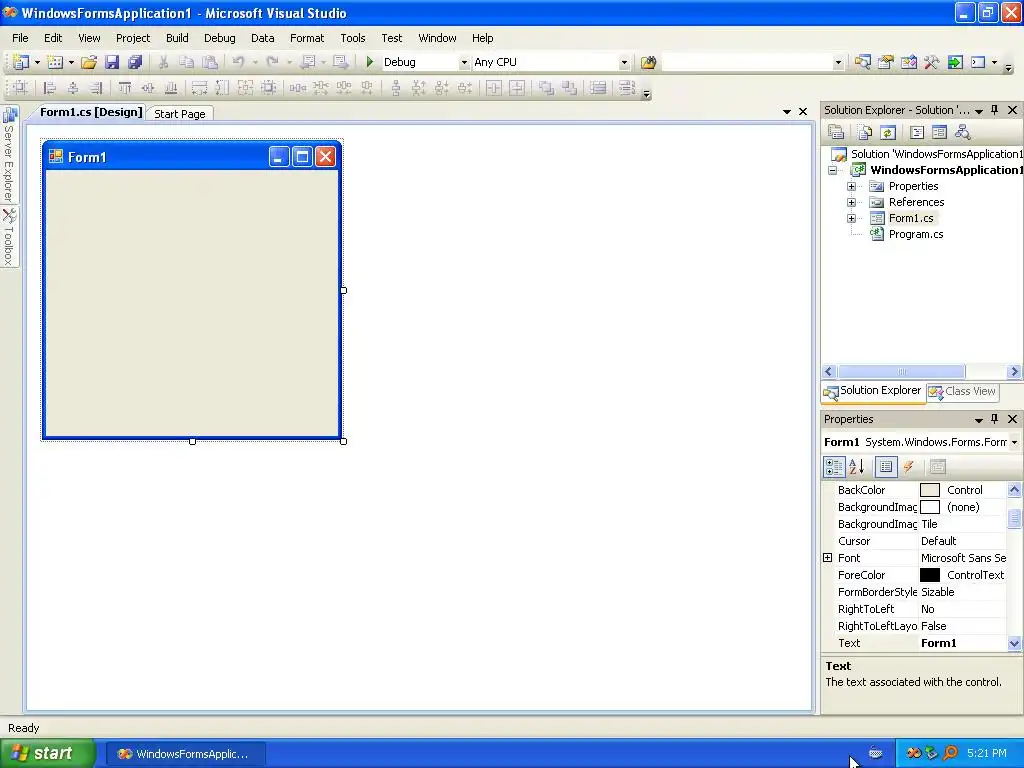Expand the Font property in Properties grid

coord(827,558)
